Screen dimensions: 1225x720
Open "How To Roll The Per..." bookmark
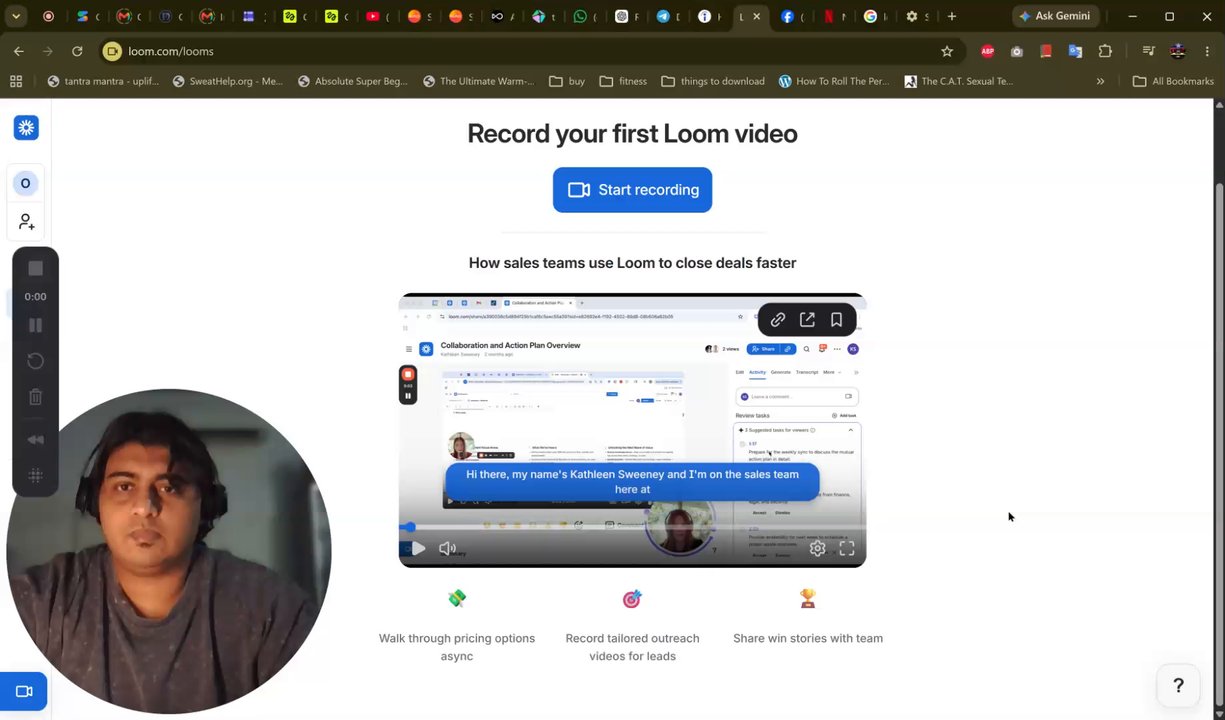coord(833,81)
